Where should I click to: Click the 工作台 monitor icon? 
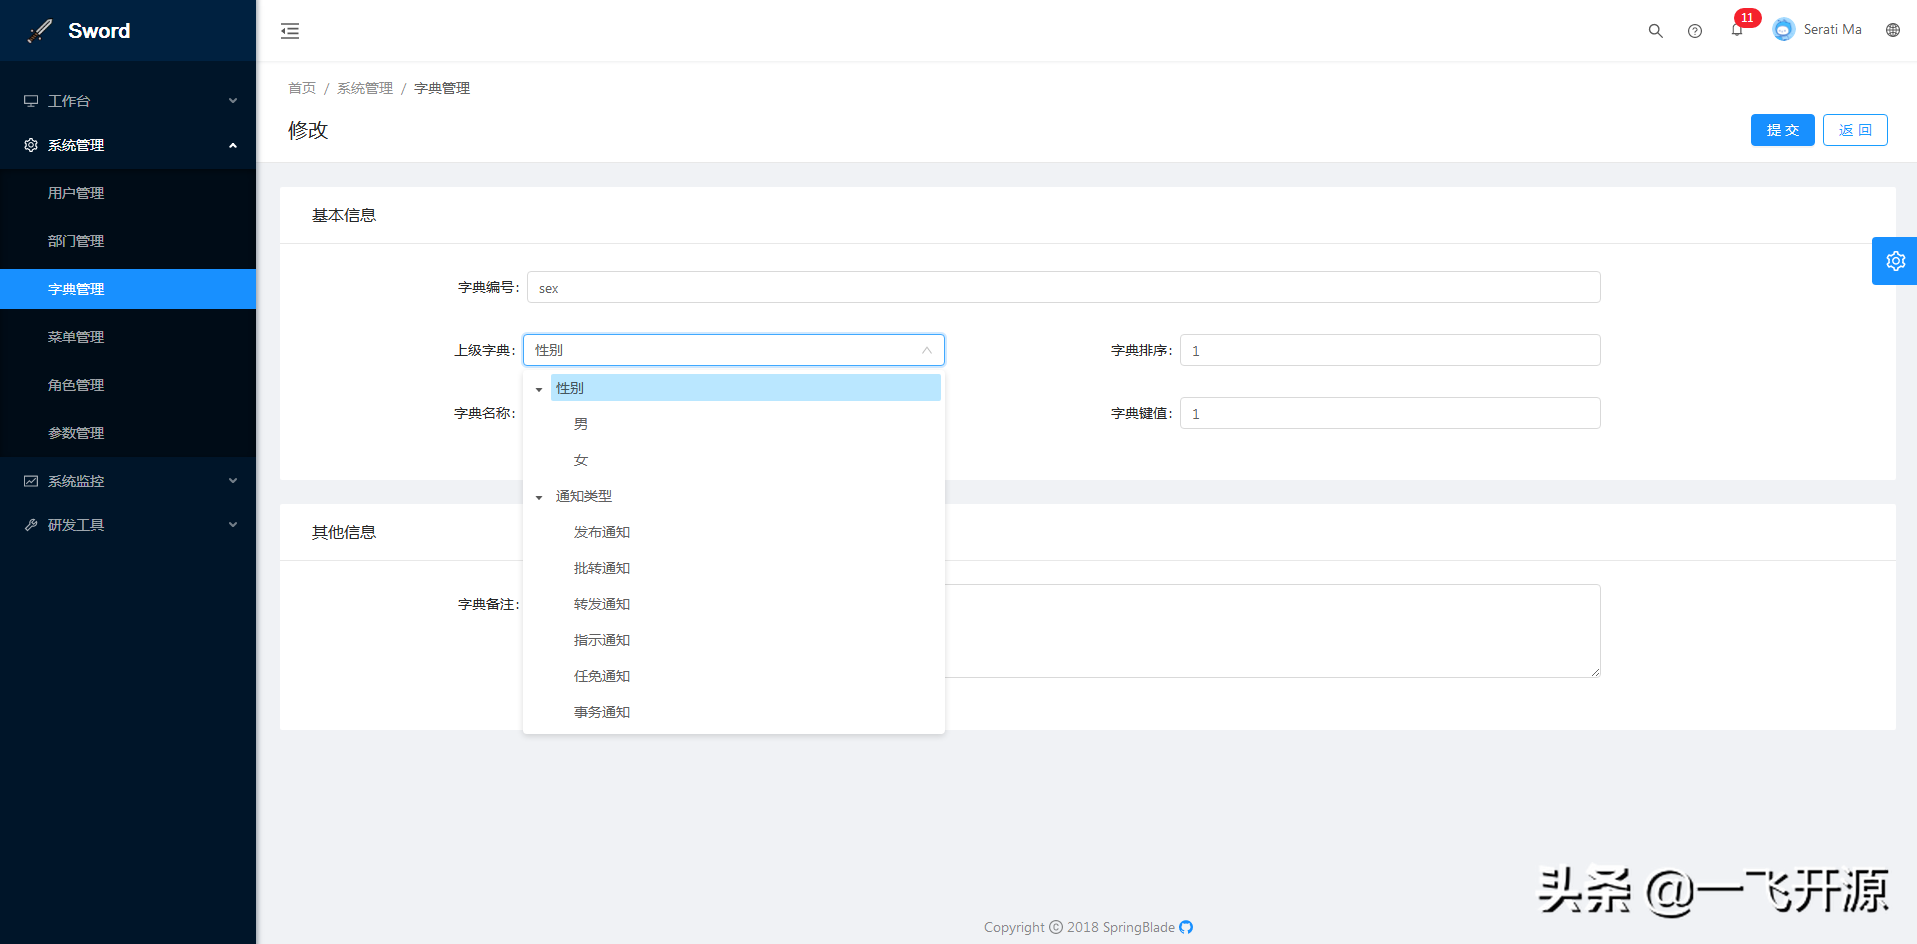[31, 101]
